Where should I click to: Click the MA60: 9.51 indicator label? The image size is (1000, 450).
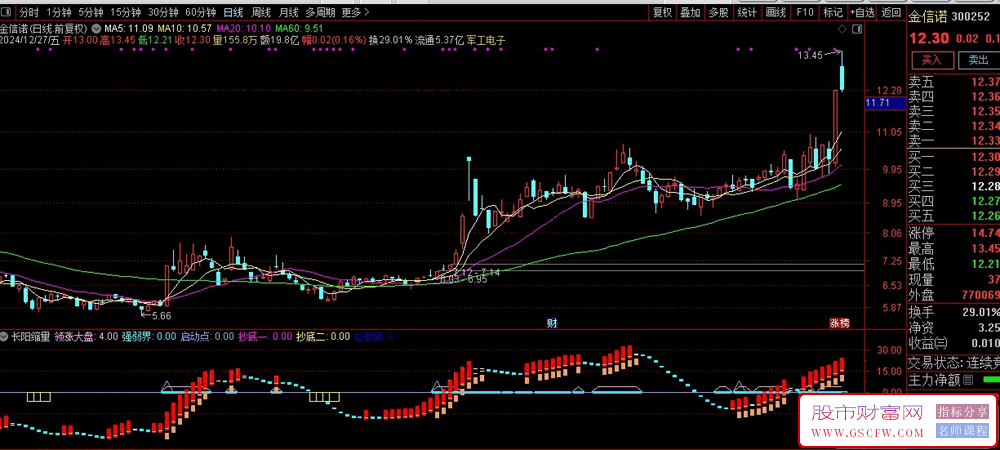pos(299,28)
